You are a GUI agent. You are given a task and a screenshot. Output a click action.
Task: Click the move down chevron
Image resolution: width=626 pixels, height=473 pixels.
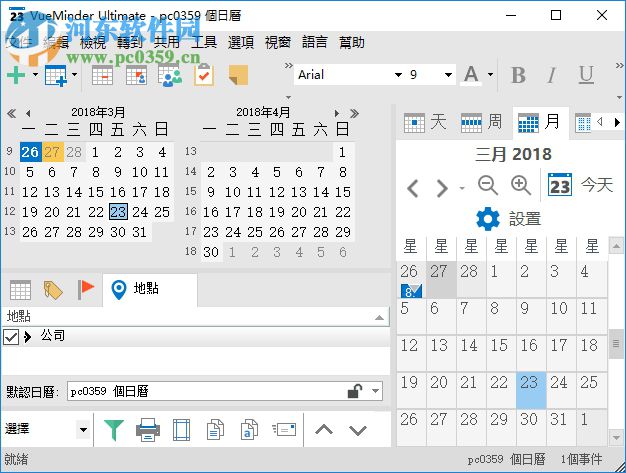click(x=357, y=430)
